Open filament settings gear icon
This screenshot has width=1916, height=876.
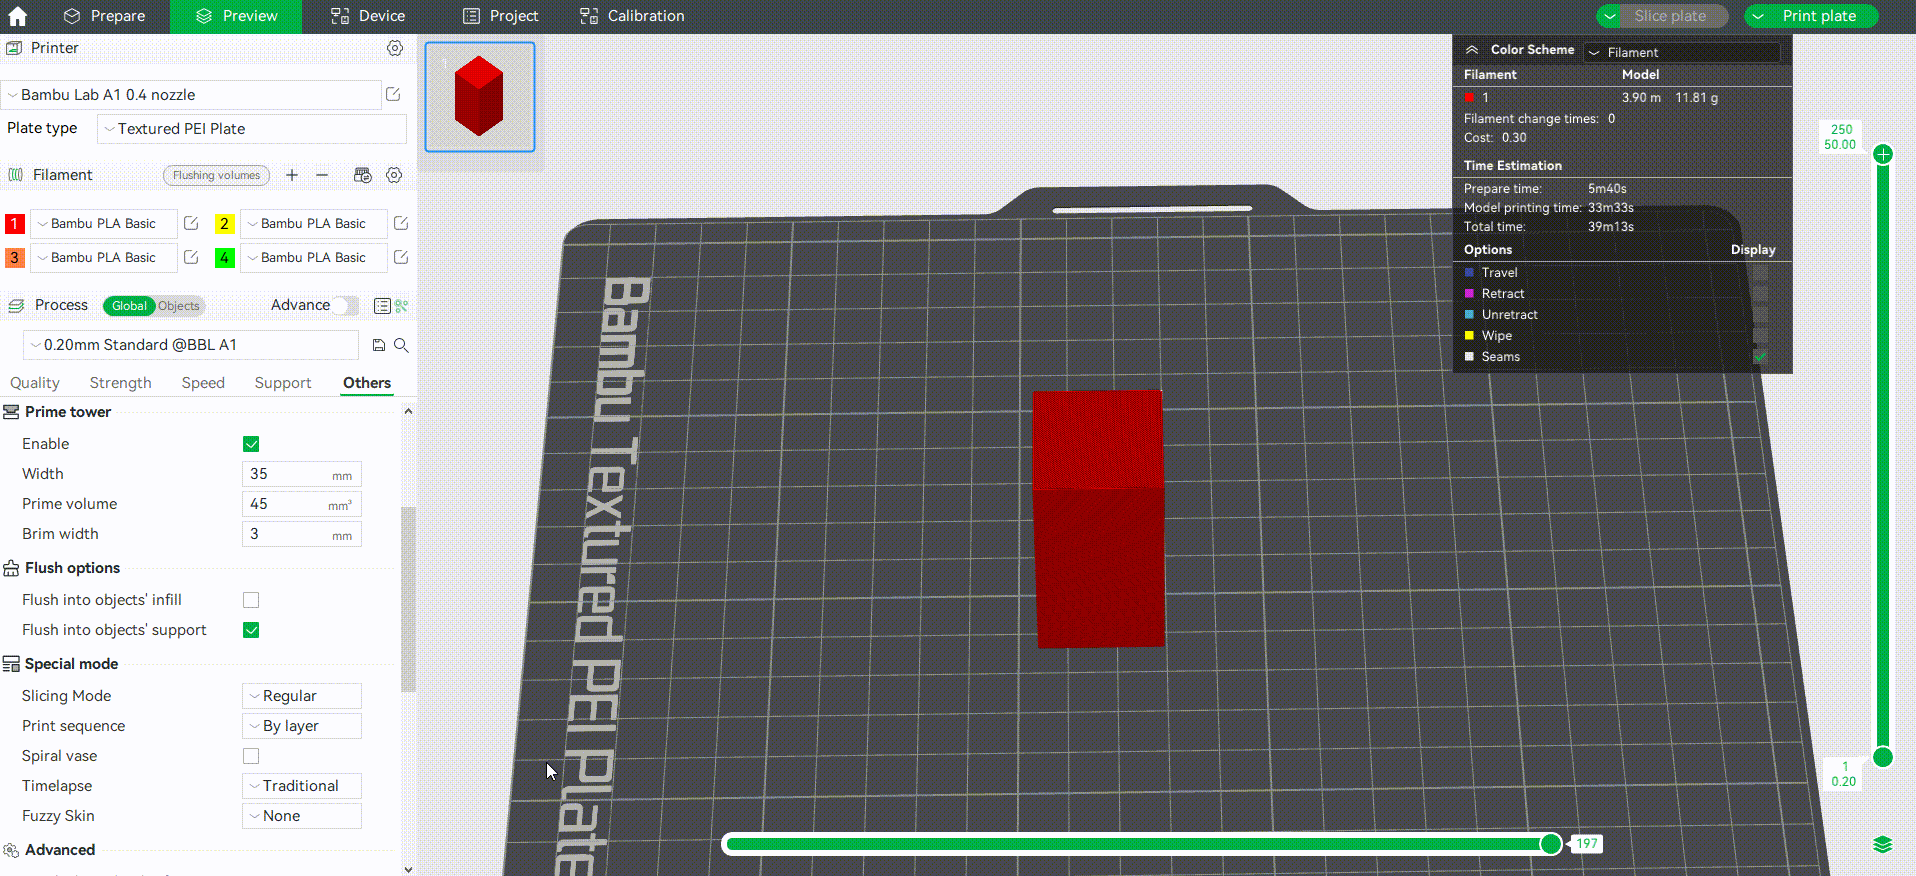pos(395,175)
